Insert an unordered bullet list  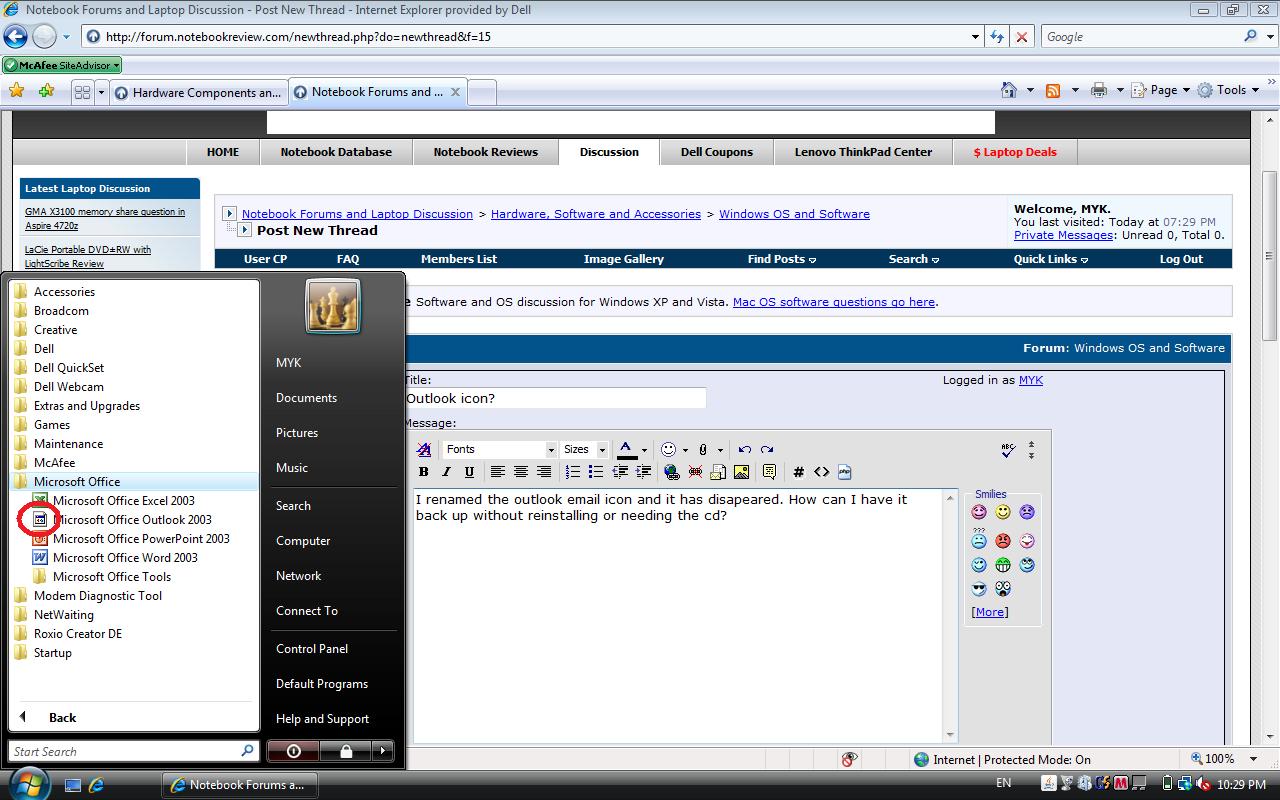(596, 472)
